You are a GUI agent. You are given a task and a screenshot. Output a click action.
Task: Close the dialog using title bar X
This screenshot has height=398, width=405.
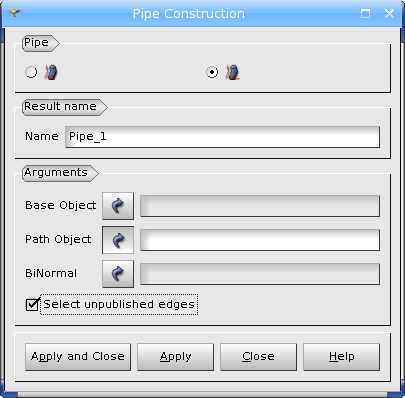click(x=389, y=14)
